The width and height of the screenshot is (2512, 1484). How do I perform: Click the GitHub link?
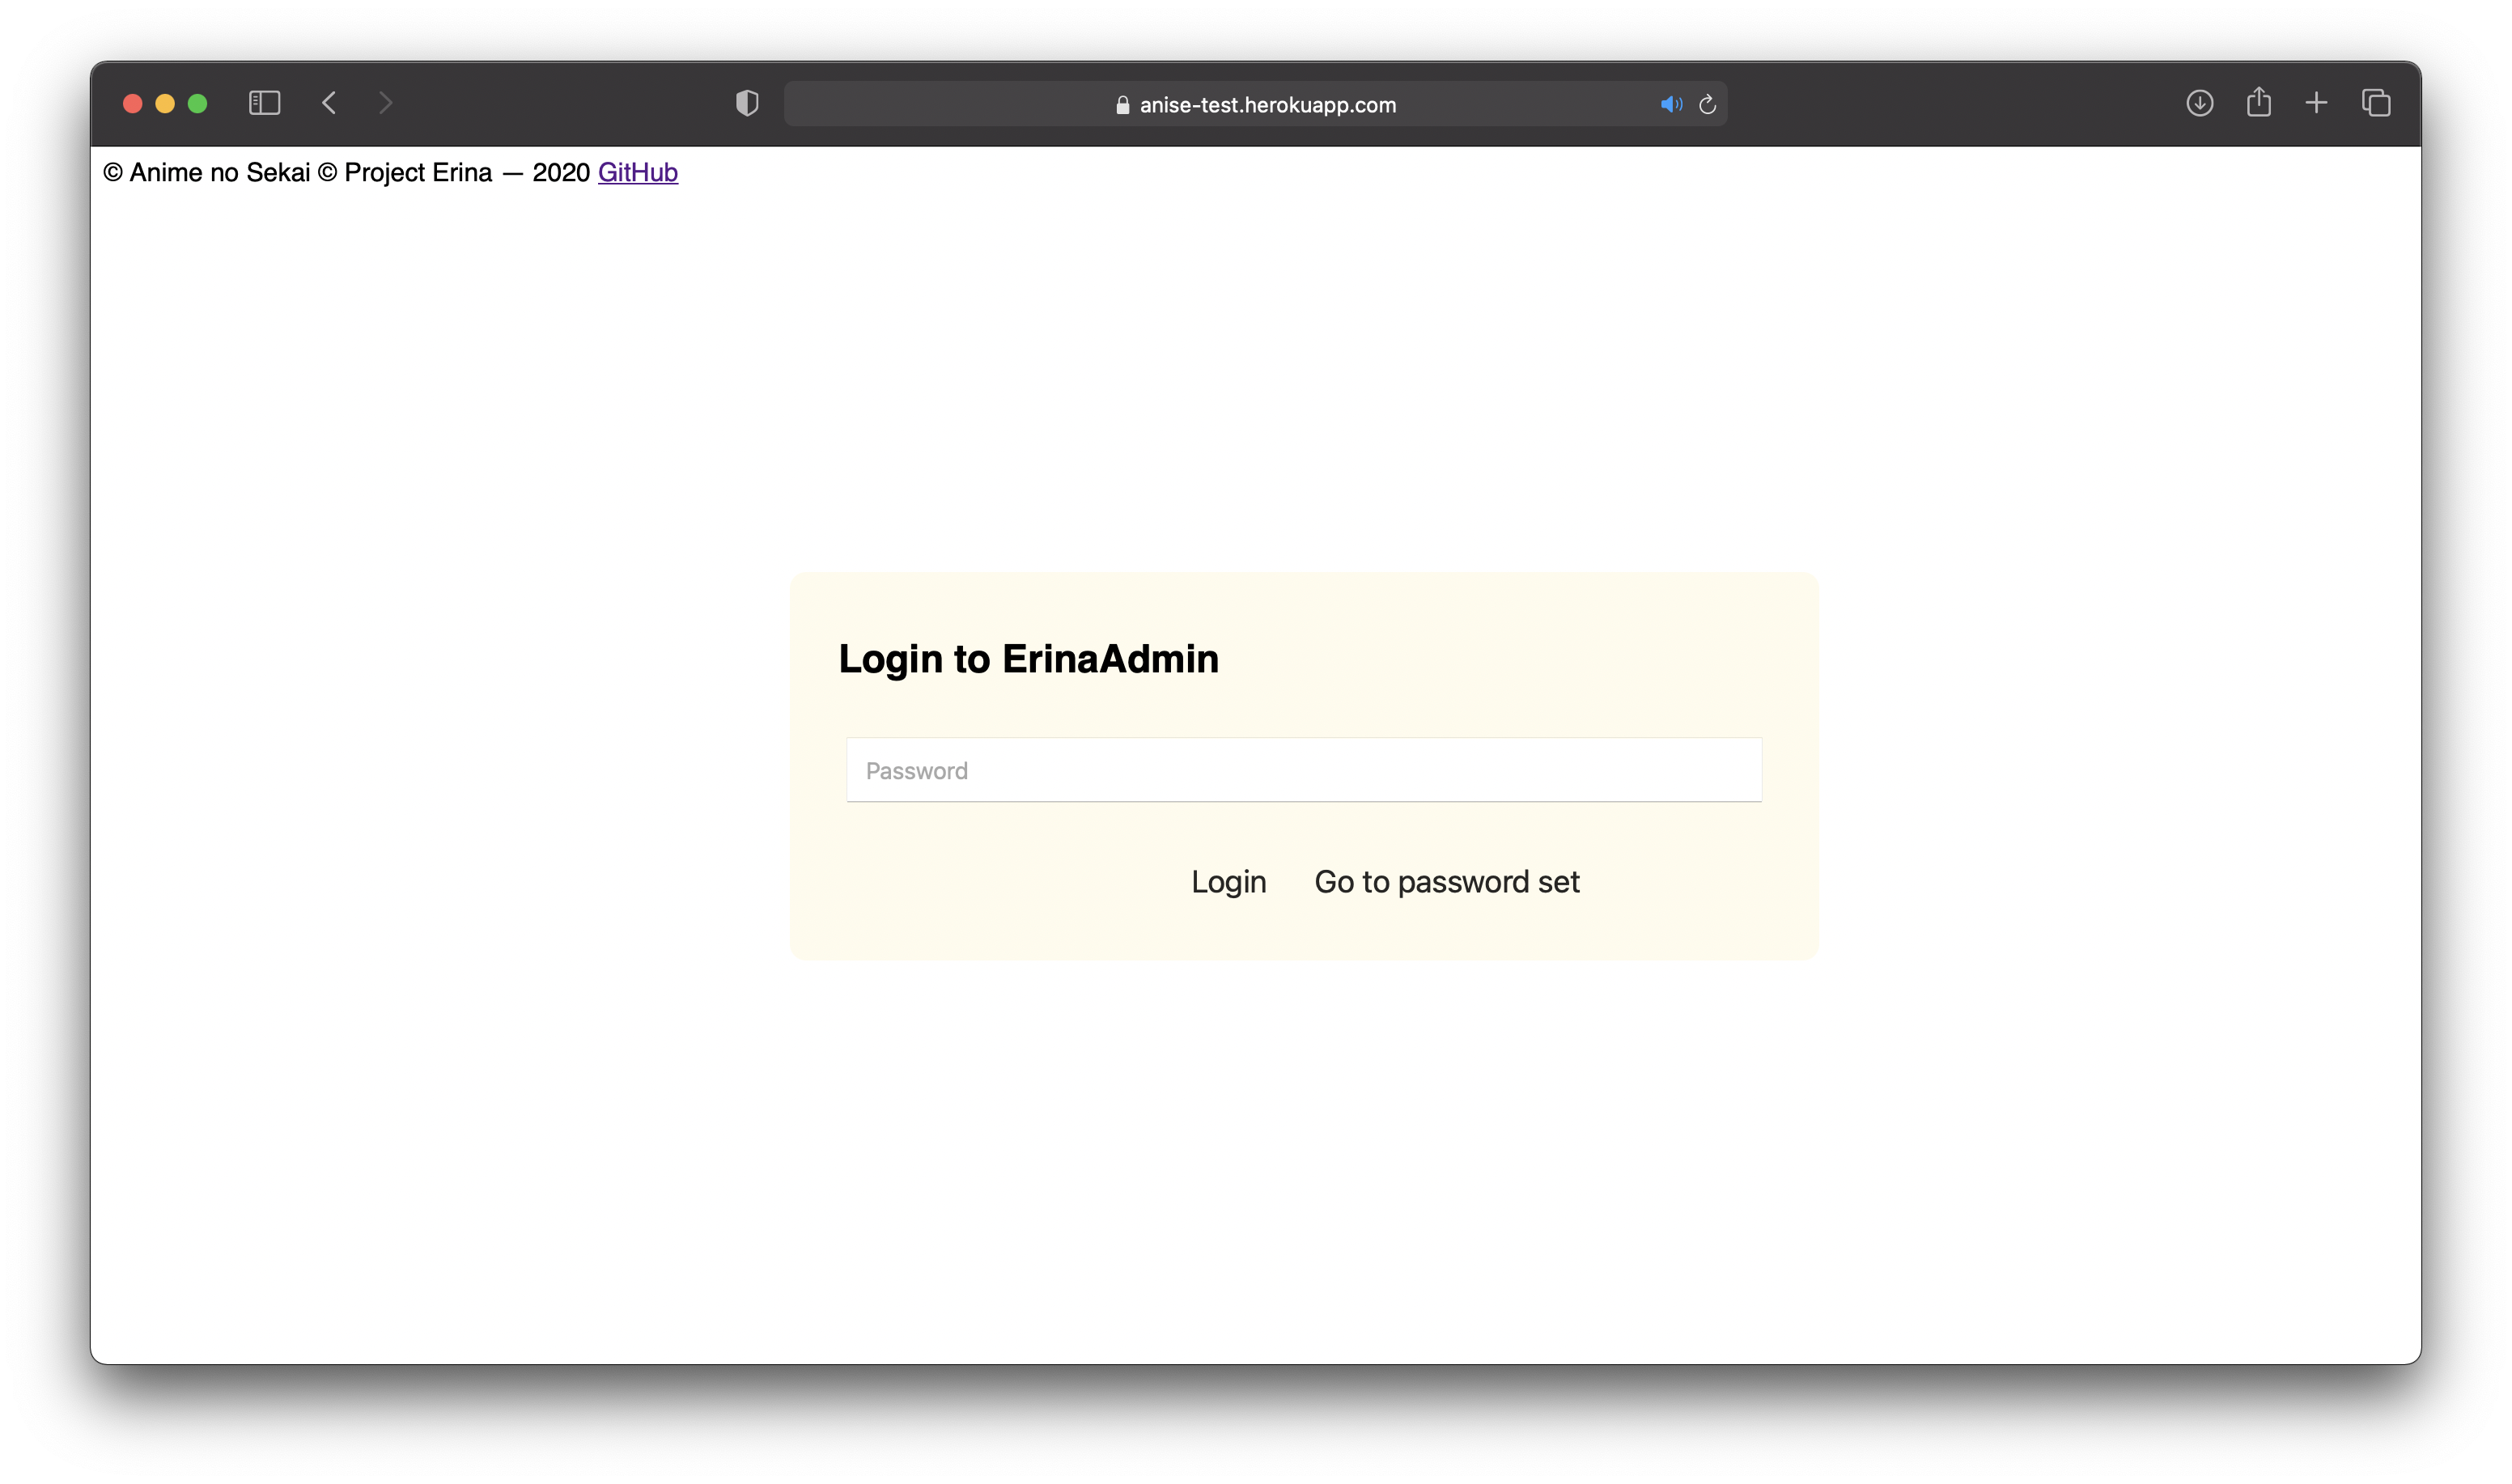636,172
